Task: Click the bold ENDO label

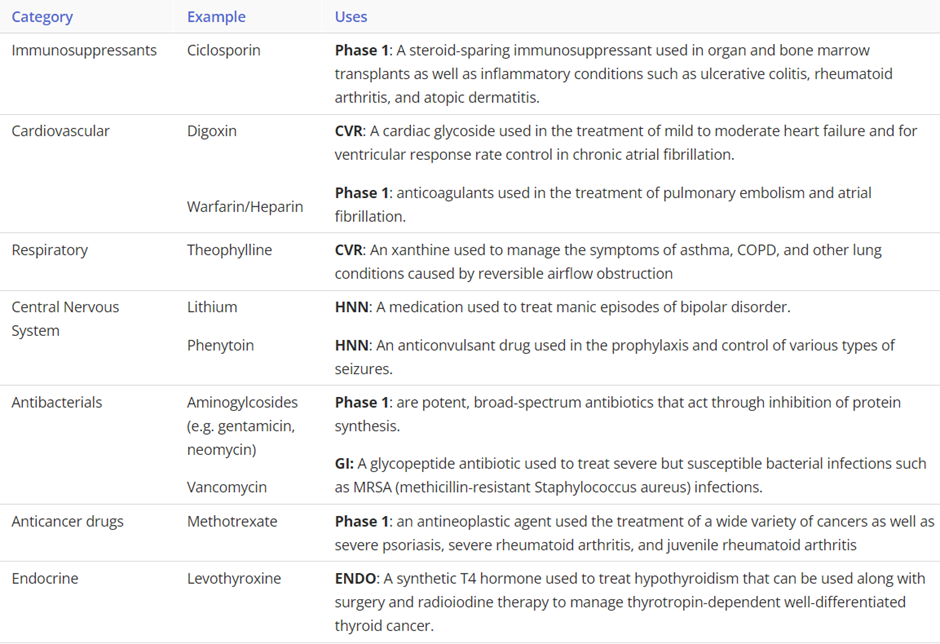Action: (355, 578)
